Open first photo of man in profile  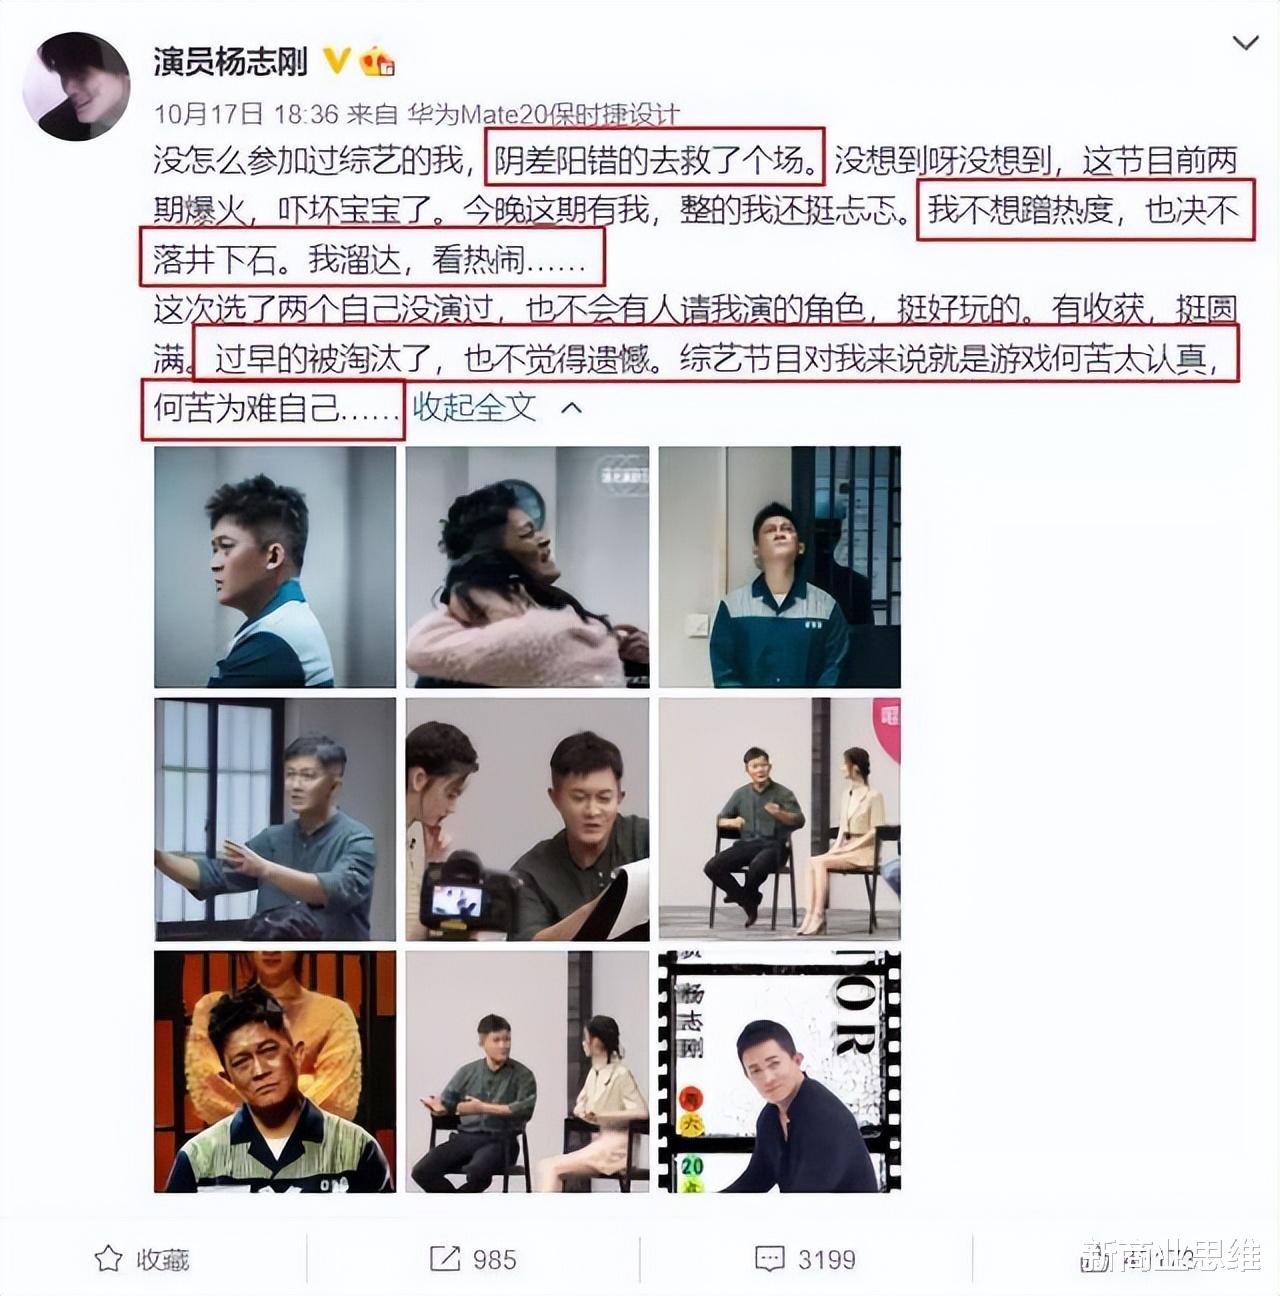coord(275,567)
